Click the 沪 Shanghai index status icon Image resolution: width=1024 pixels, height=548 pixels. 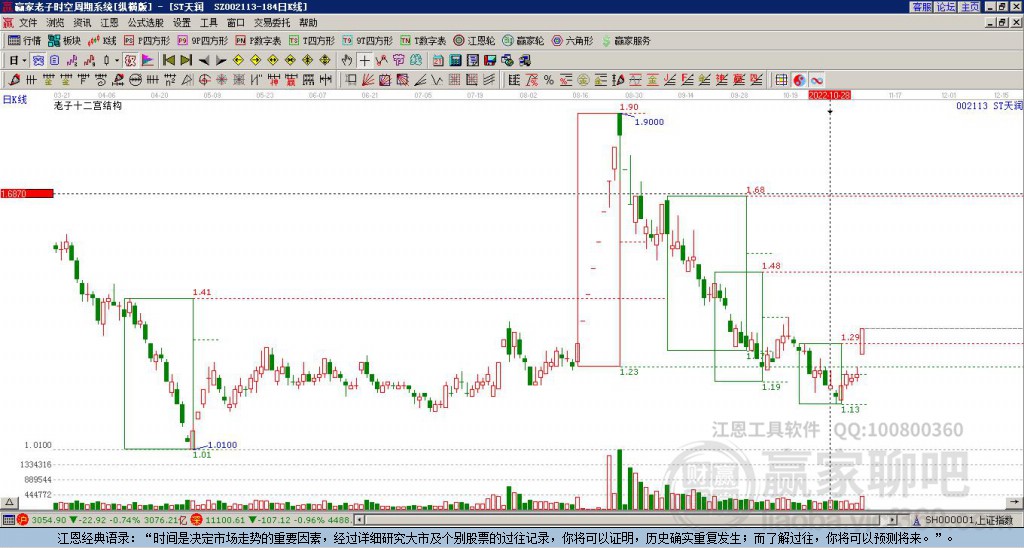click(x=24, y=520)
